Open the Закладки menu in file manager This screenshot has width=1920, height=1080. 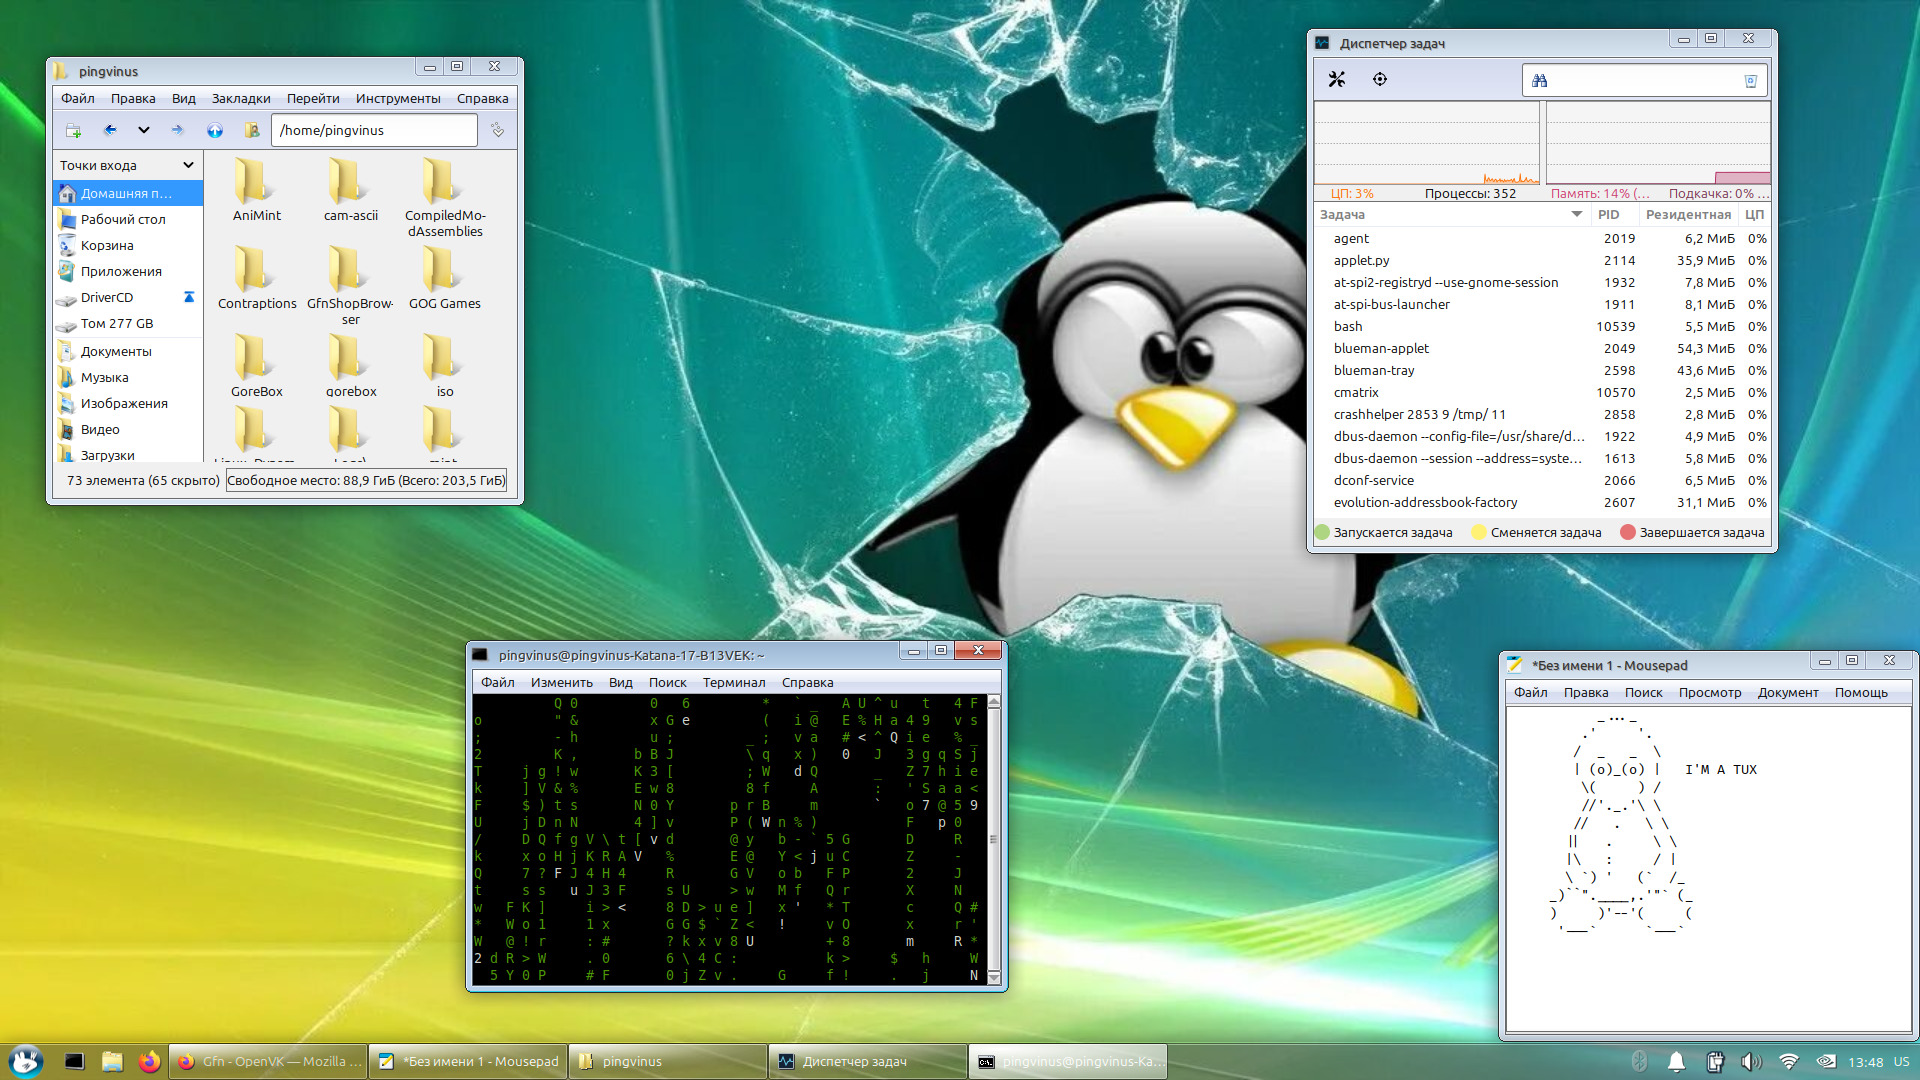(x=241, y=98)
